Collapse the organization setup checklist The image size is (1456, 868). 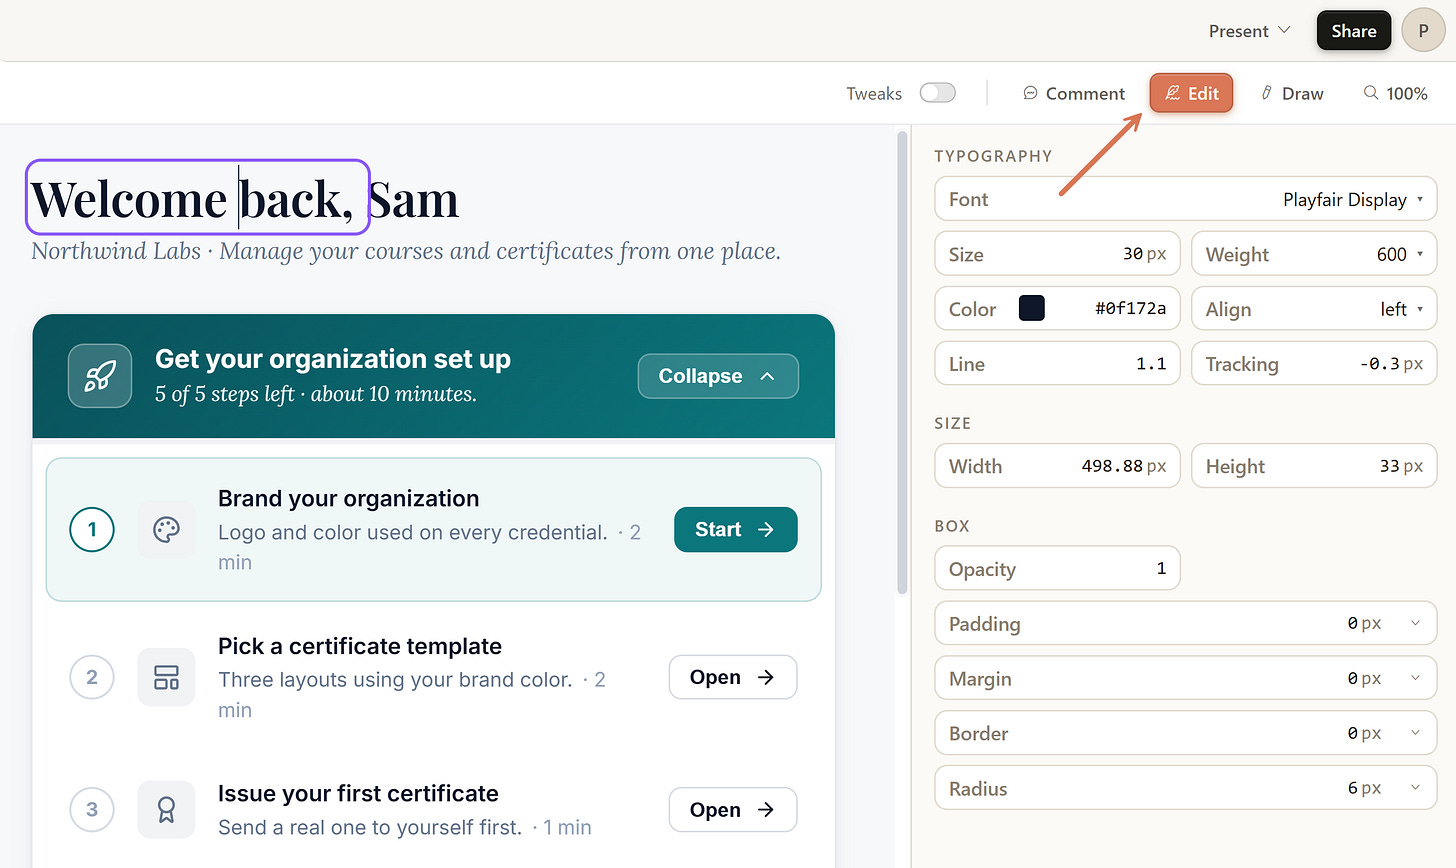(718, 376)
